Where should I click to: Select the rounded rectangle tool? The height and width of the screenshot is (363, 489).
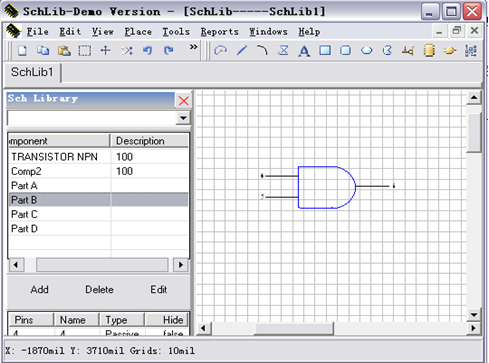point(345,51)
